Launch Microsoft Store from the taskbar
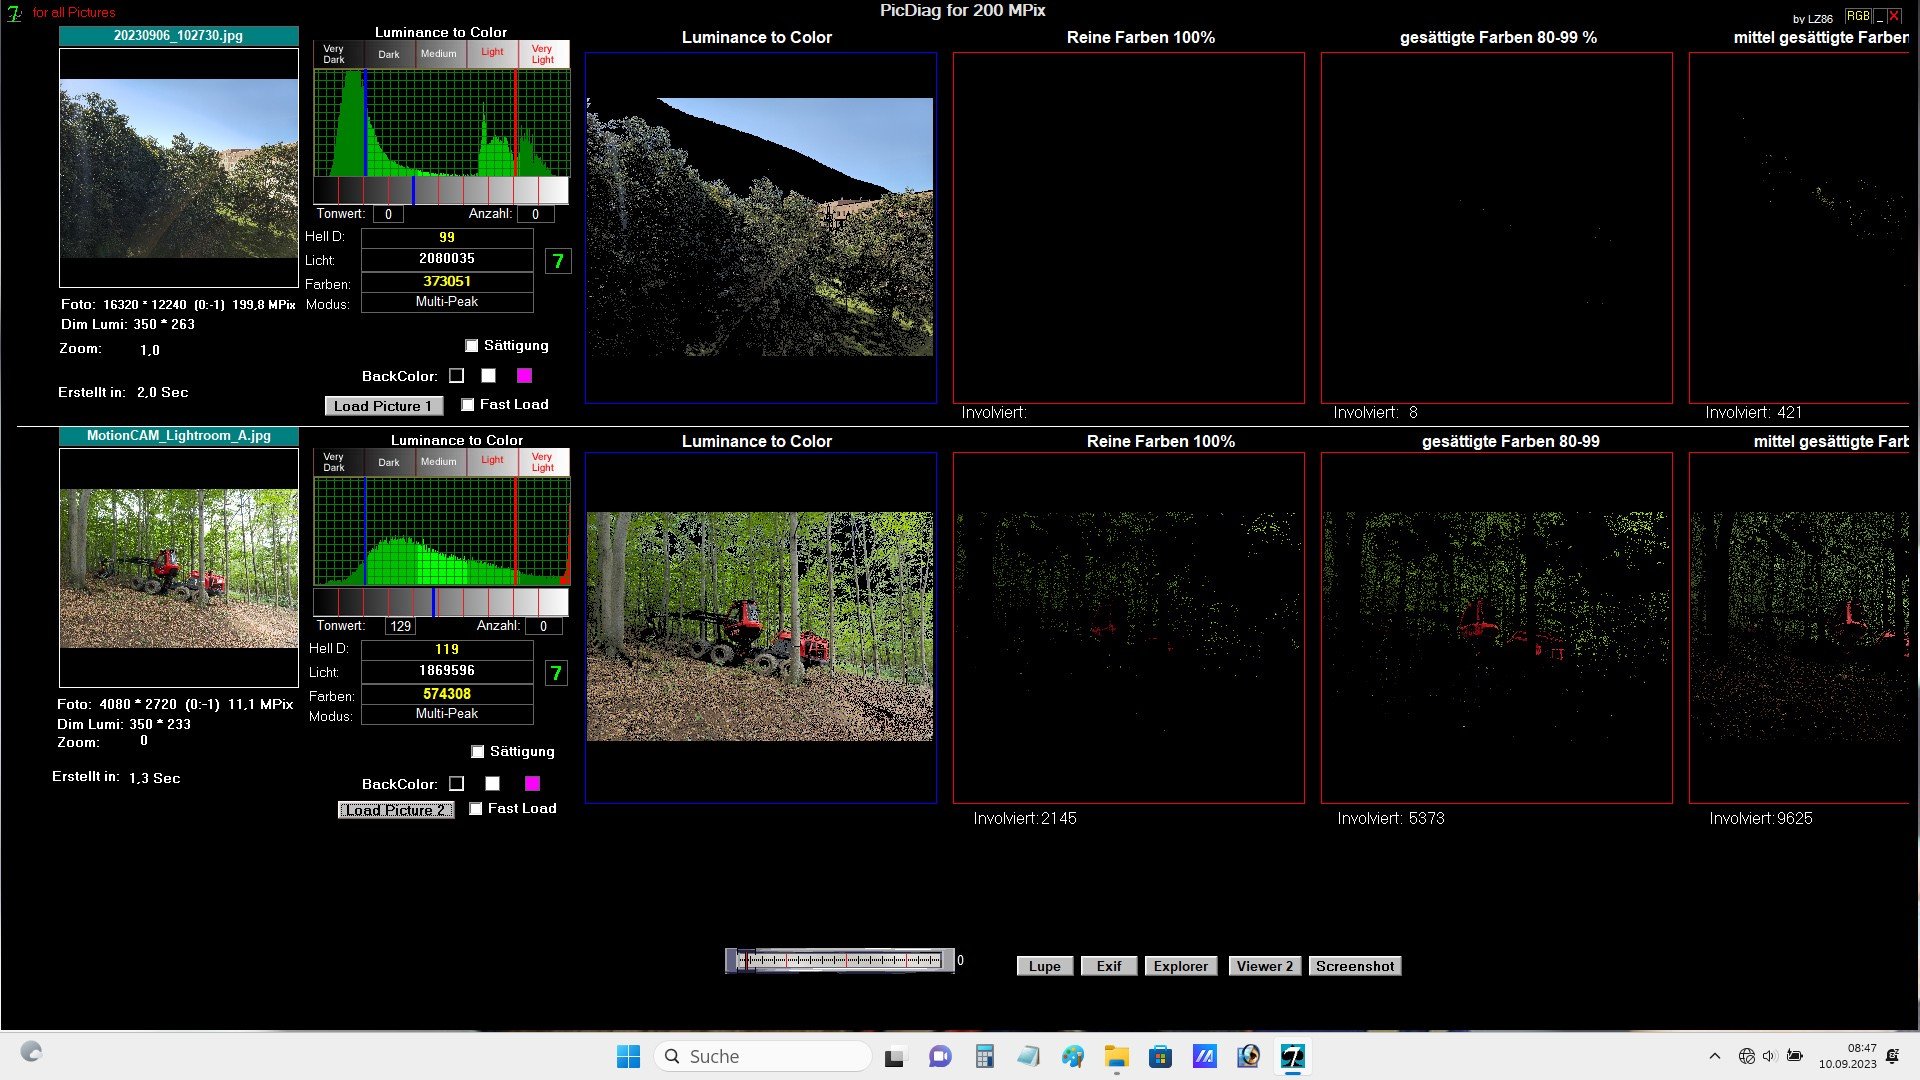Viewport: 1920px width, 1080px height. pos(1160,1056)
